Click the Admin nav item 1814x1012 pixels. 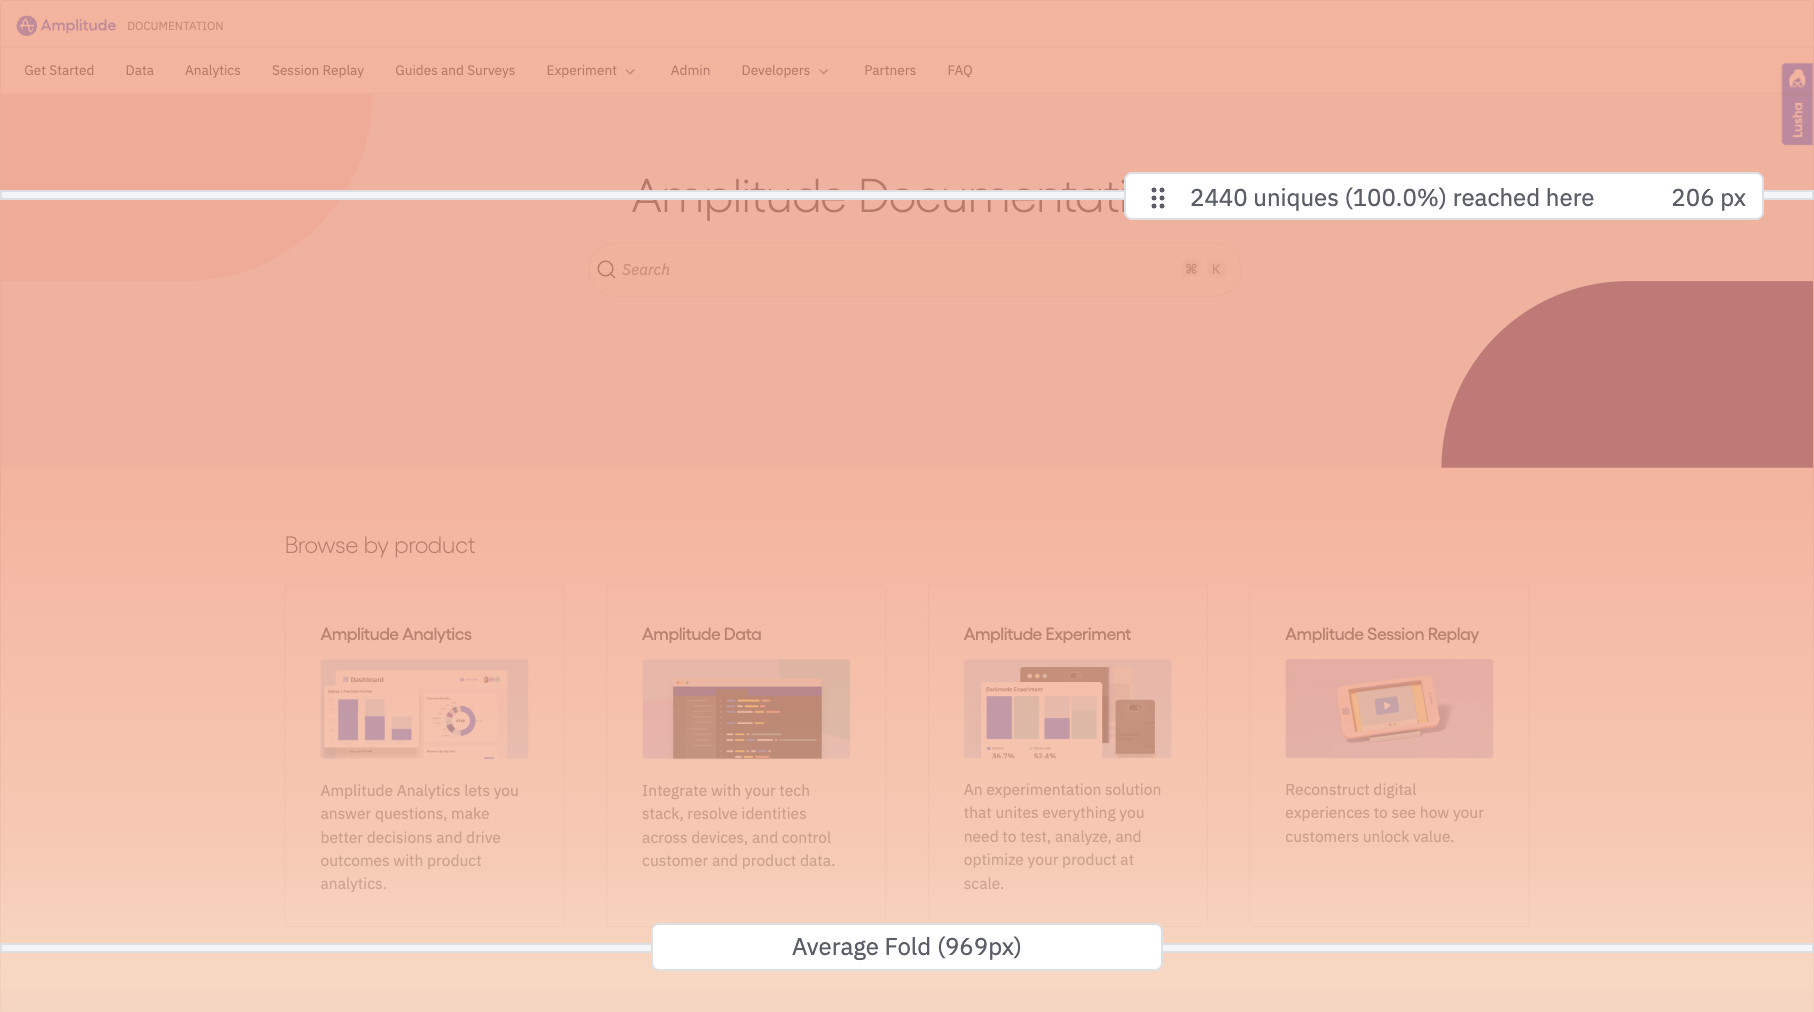point(690,70)
